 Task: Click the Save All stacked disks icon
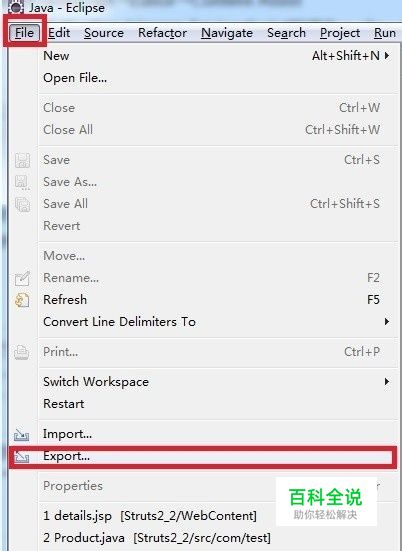click(x=22, y=204)
